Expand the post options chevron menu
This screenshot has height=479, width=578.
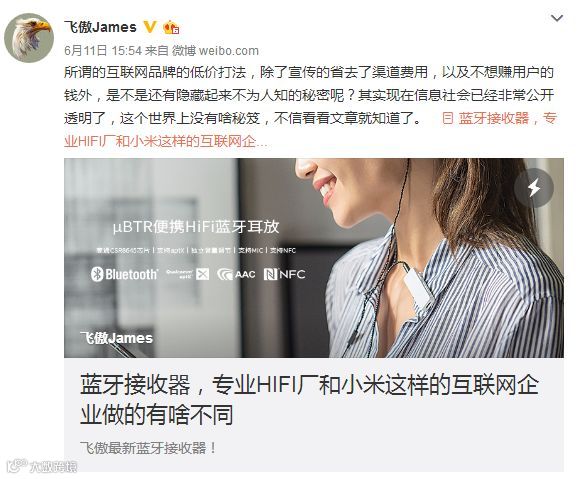pos(557,18)
